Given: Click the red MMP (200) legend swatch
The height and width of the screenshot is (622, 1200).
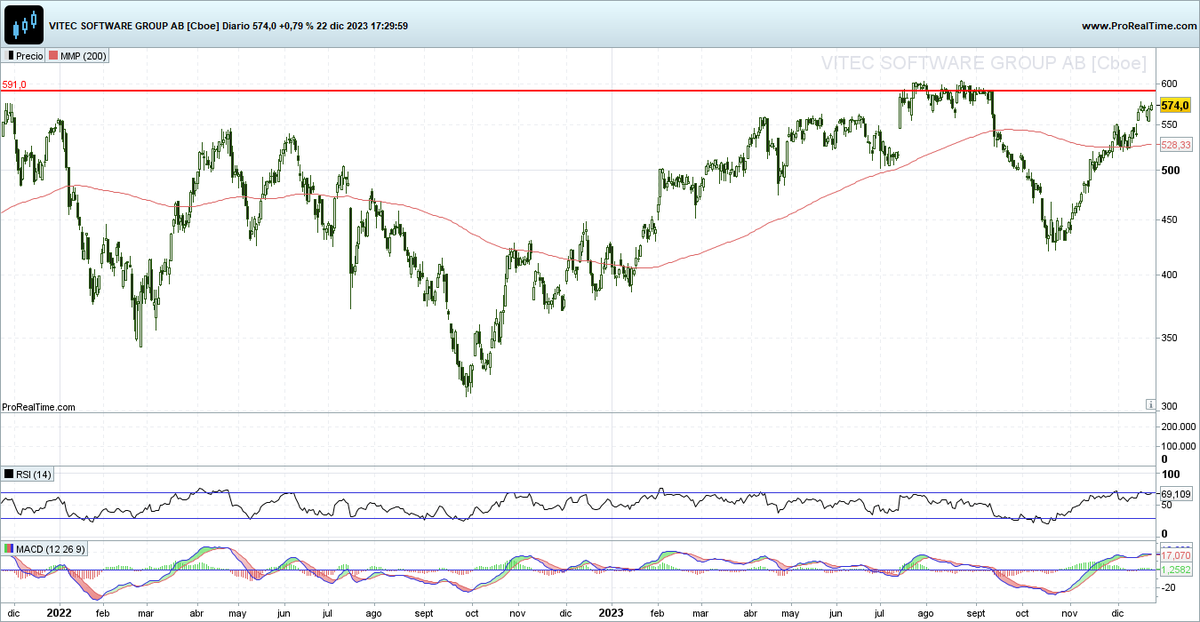Looking at the screenshot, I should [52, 57].
